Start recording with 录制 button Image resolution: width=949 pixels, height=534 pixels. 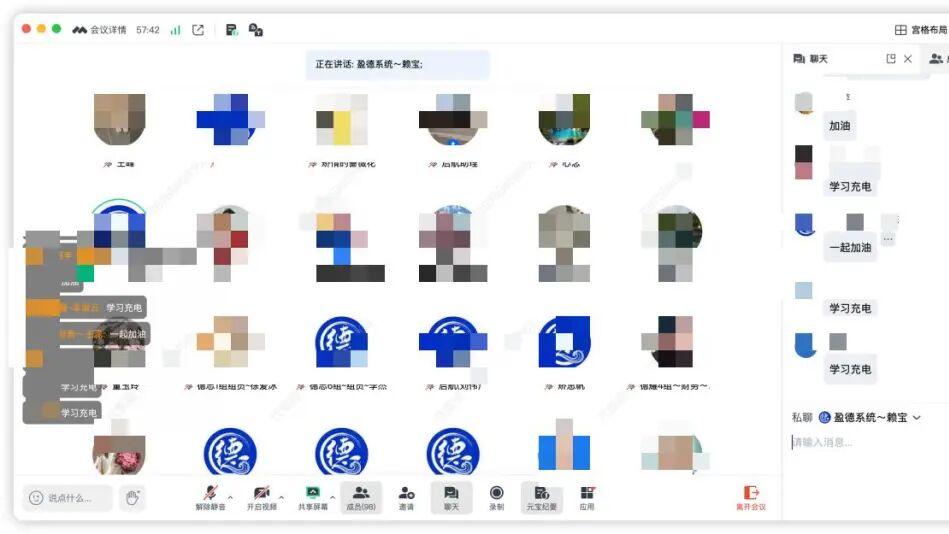pyautogui.click(x=496, y=498)
